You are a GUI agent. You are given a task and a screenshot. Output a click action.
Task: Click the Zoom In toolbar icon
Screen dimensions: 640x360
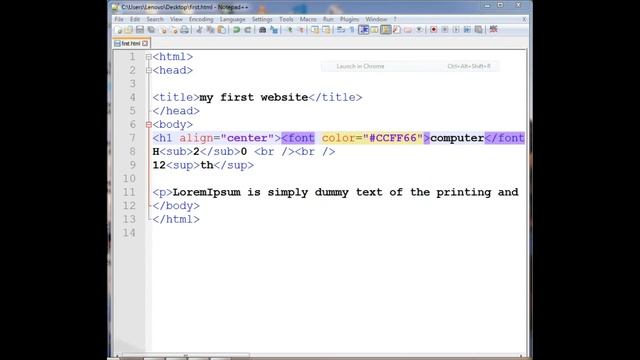[289, 30]
